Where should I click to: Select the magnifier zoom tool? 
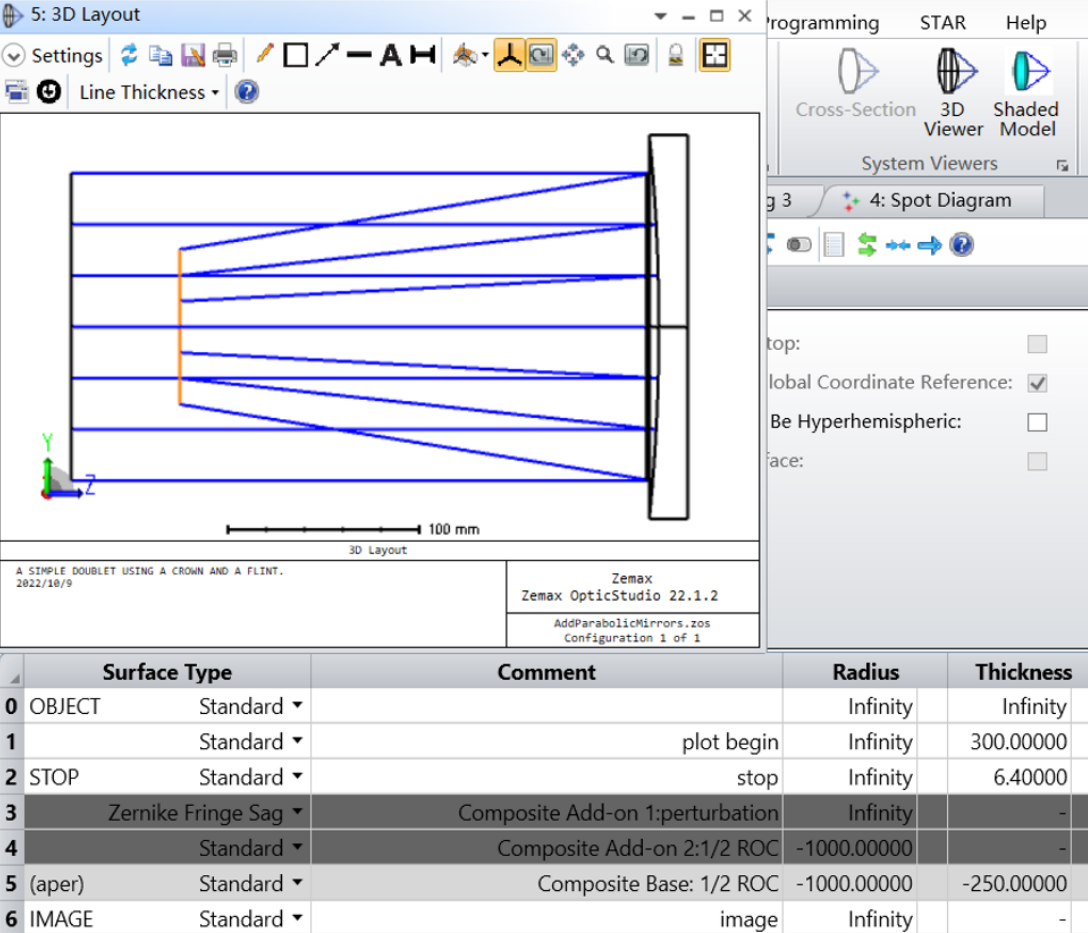point(605,55)
